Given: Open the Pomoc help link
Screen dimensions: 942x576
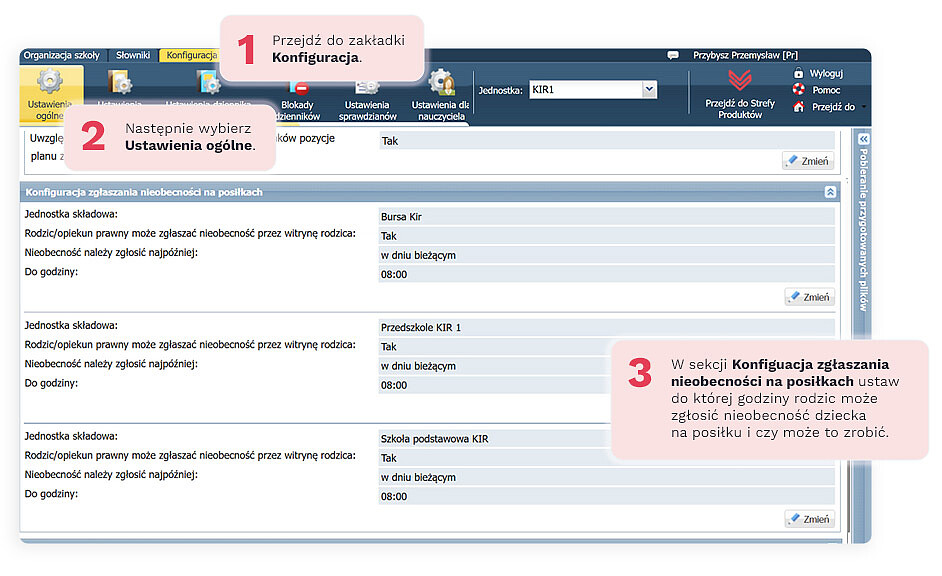Looking at the screenshot, I should click(x=826, y=90).
